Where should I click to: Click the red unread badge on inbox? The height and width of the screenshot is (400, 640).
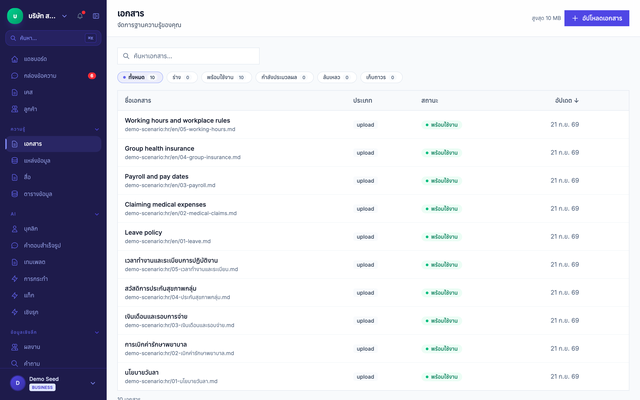(x=92, y=76)
